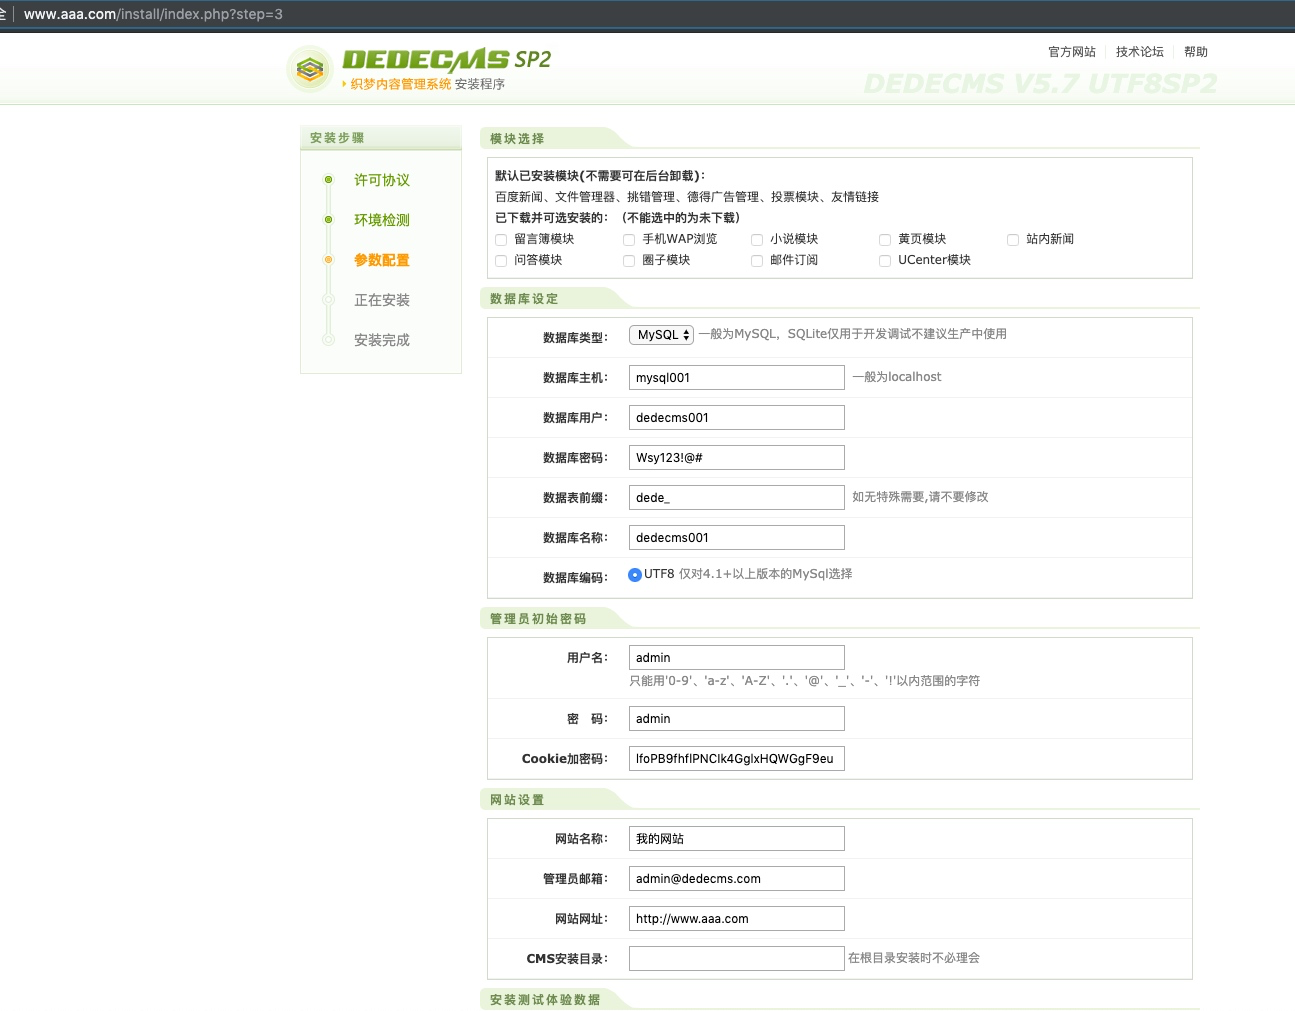Click the administrator 密码 input field

[737, 718]
